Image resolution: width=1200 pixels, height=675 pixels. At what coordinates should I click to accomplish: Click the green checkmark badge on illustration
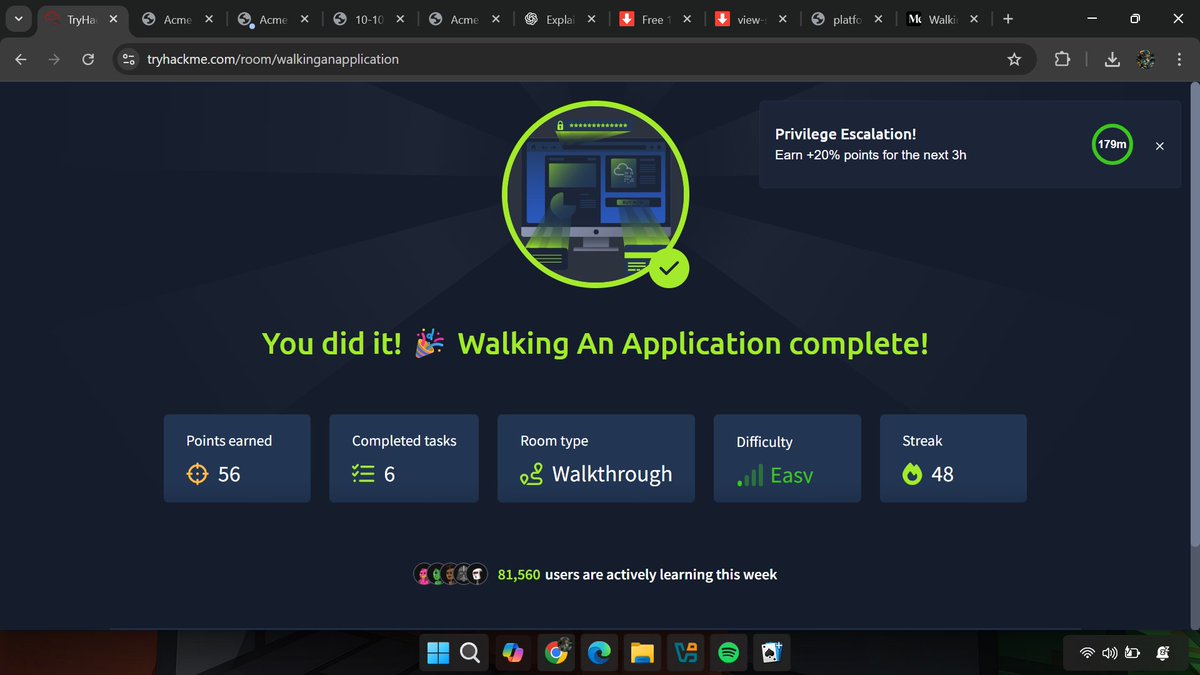tap(669, 267)
